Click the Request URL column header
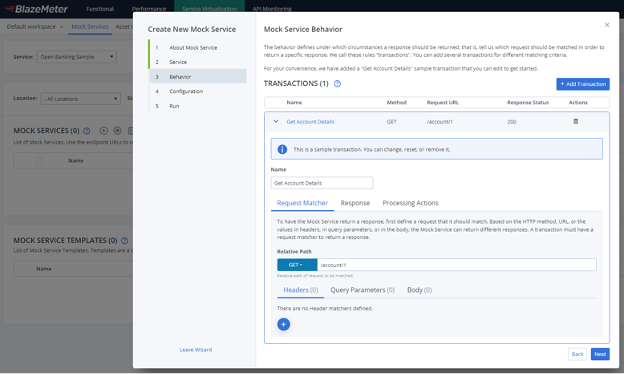Screen dimensions: 624x374 pyautogui.click(x=443, y=102)
